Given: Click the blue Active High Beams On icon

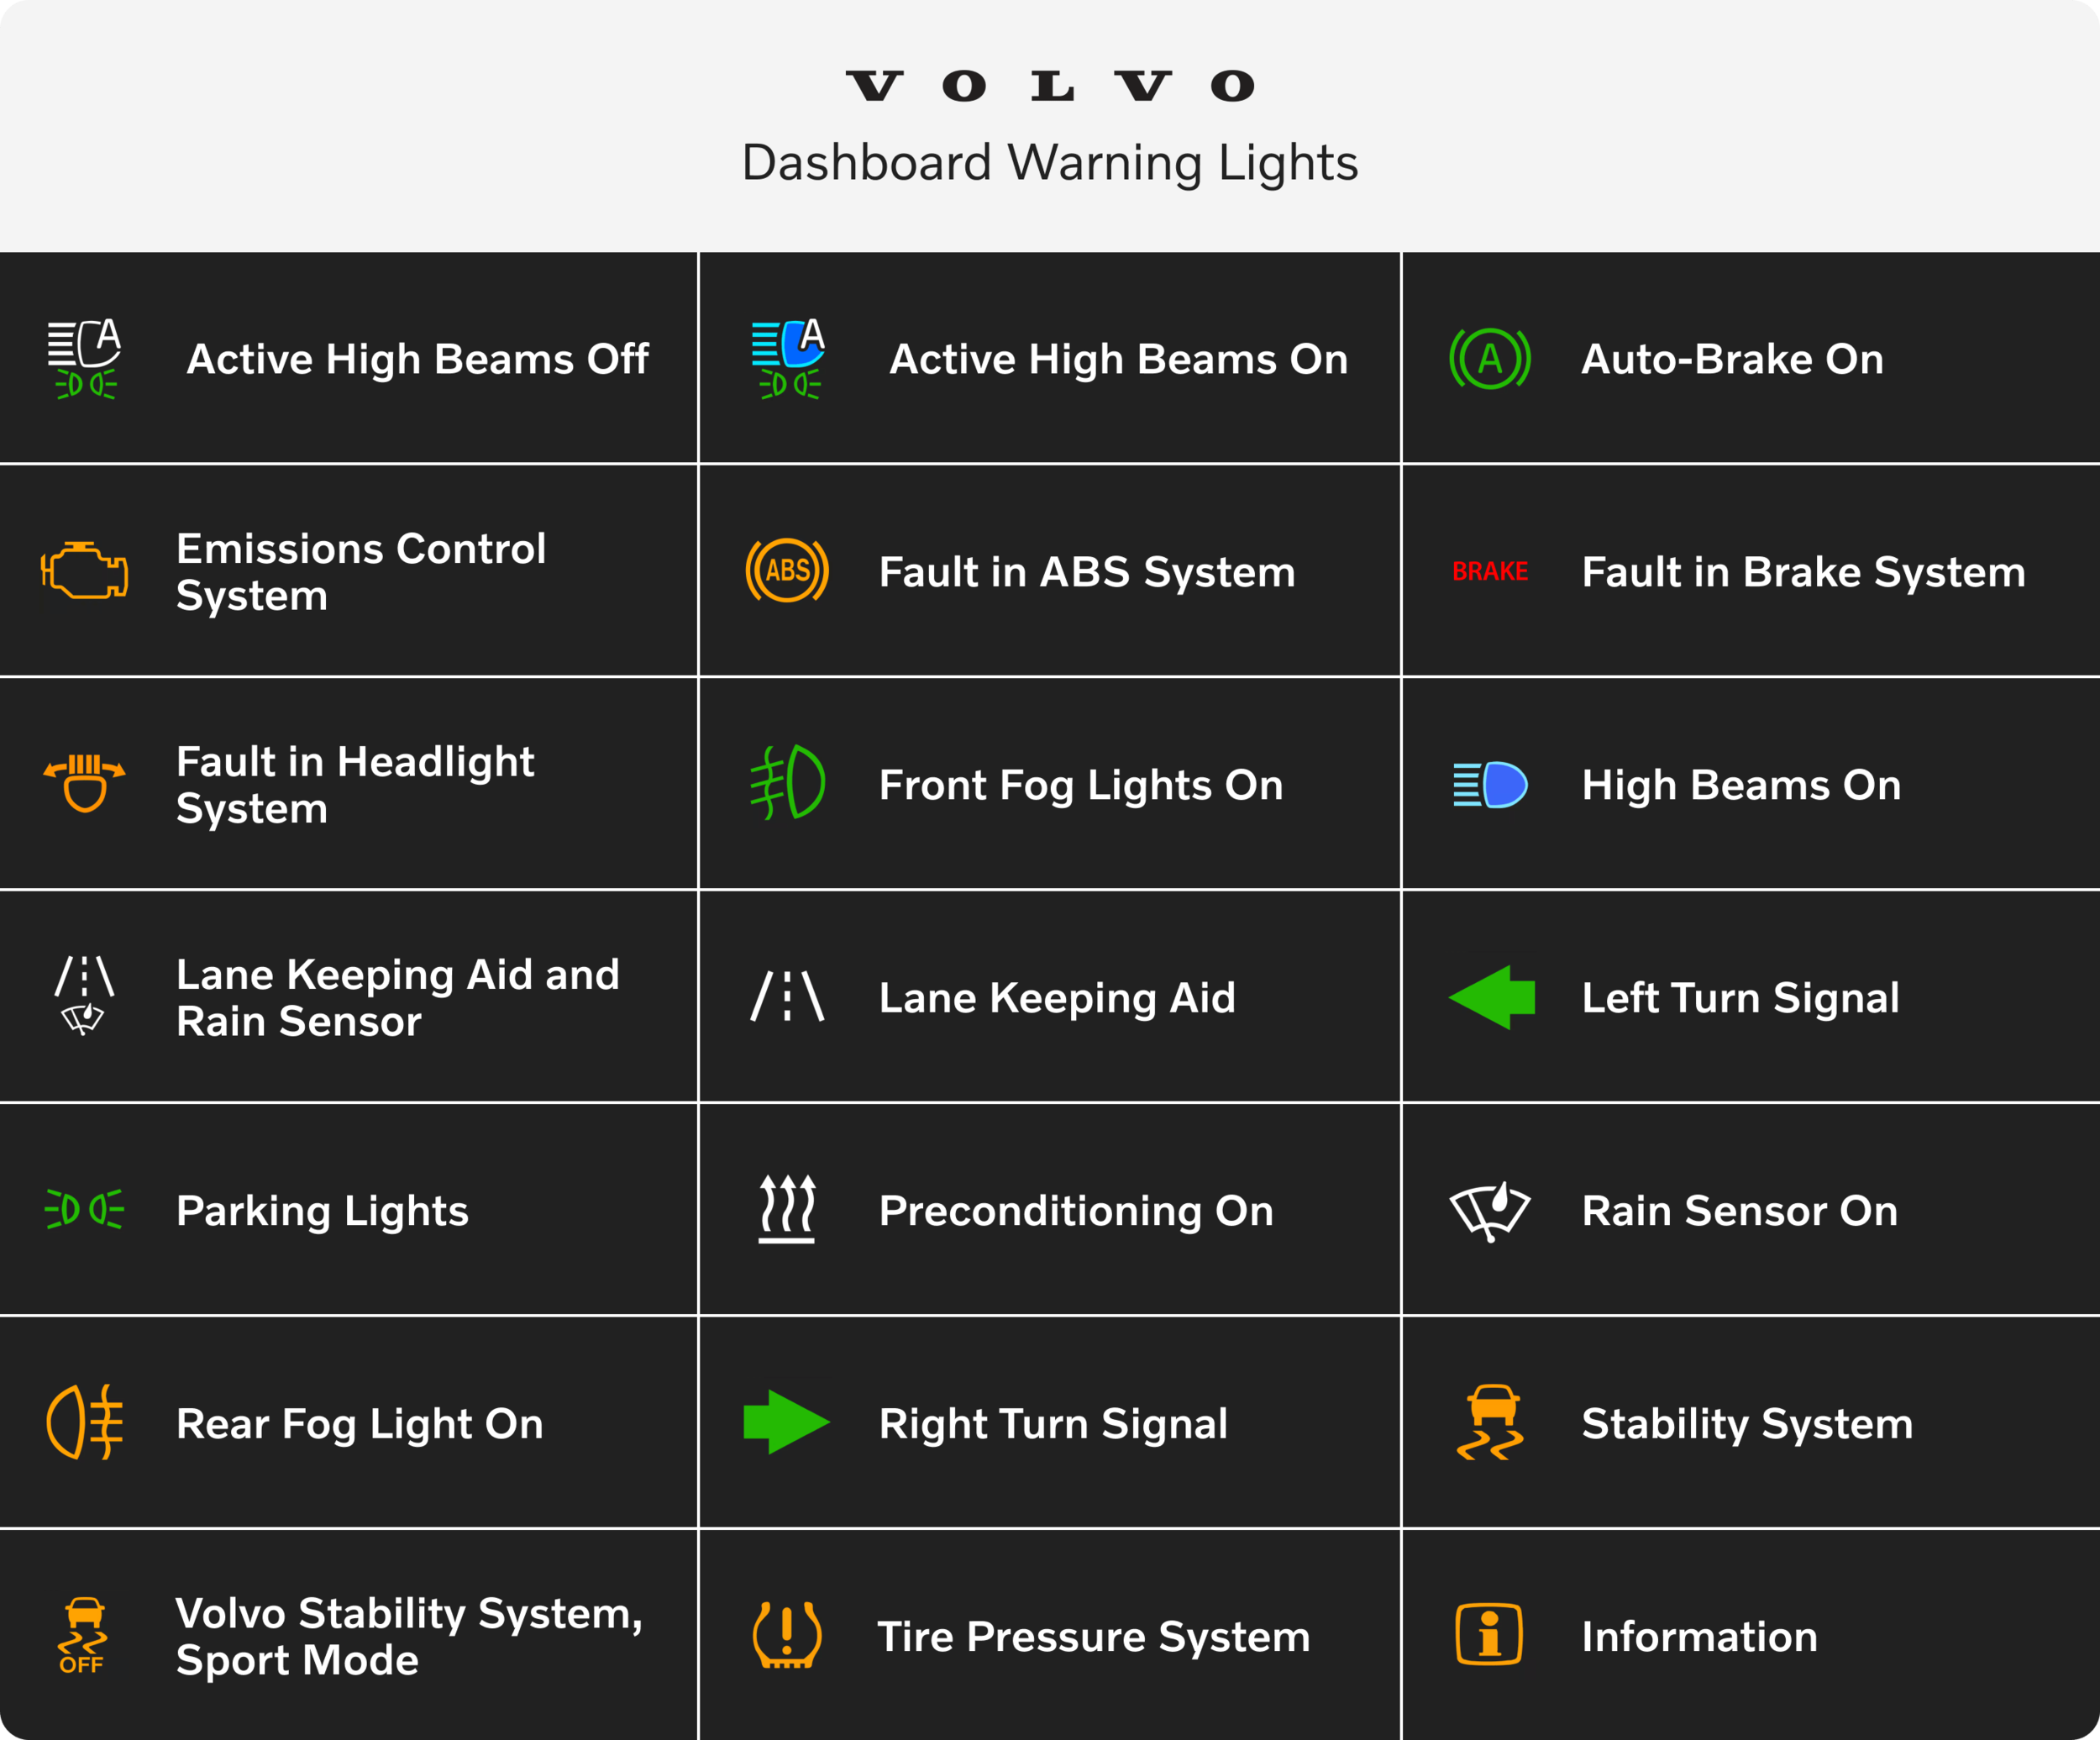Looking at the screenshot, I should pyautogui.click(x=788, y=359).
